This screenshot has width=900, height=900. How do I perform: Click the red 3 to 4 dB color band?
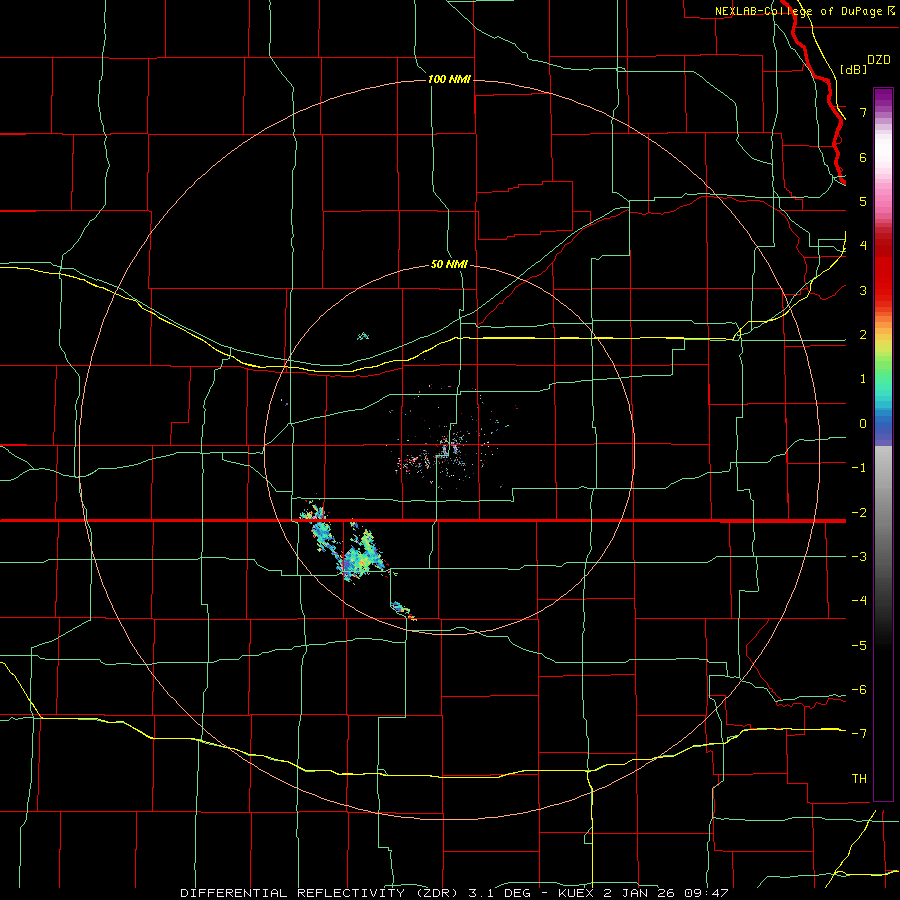point(883,267)
